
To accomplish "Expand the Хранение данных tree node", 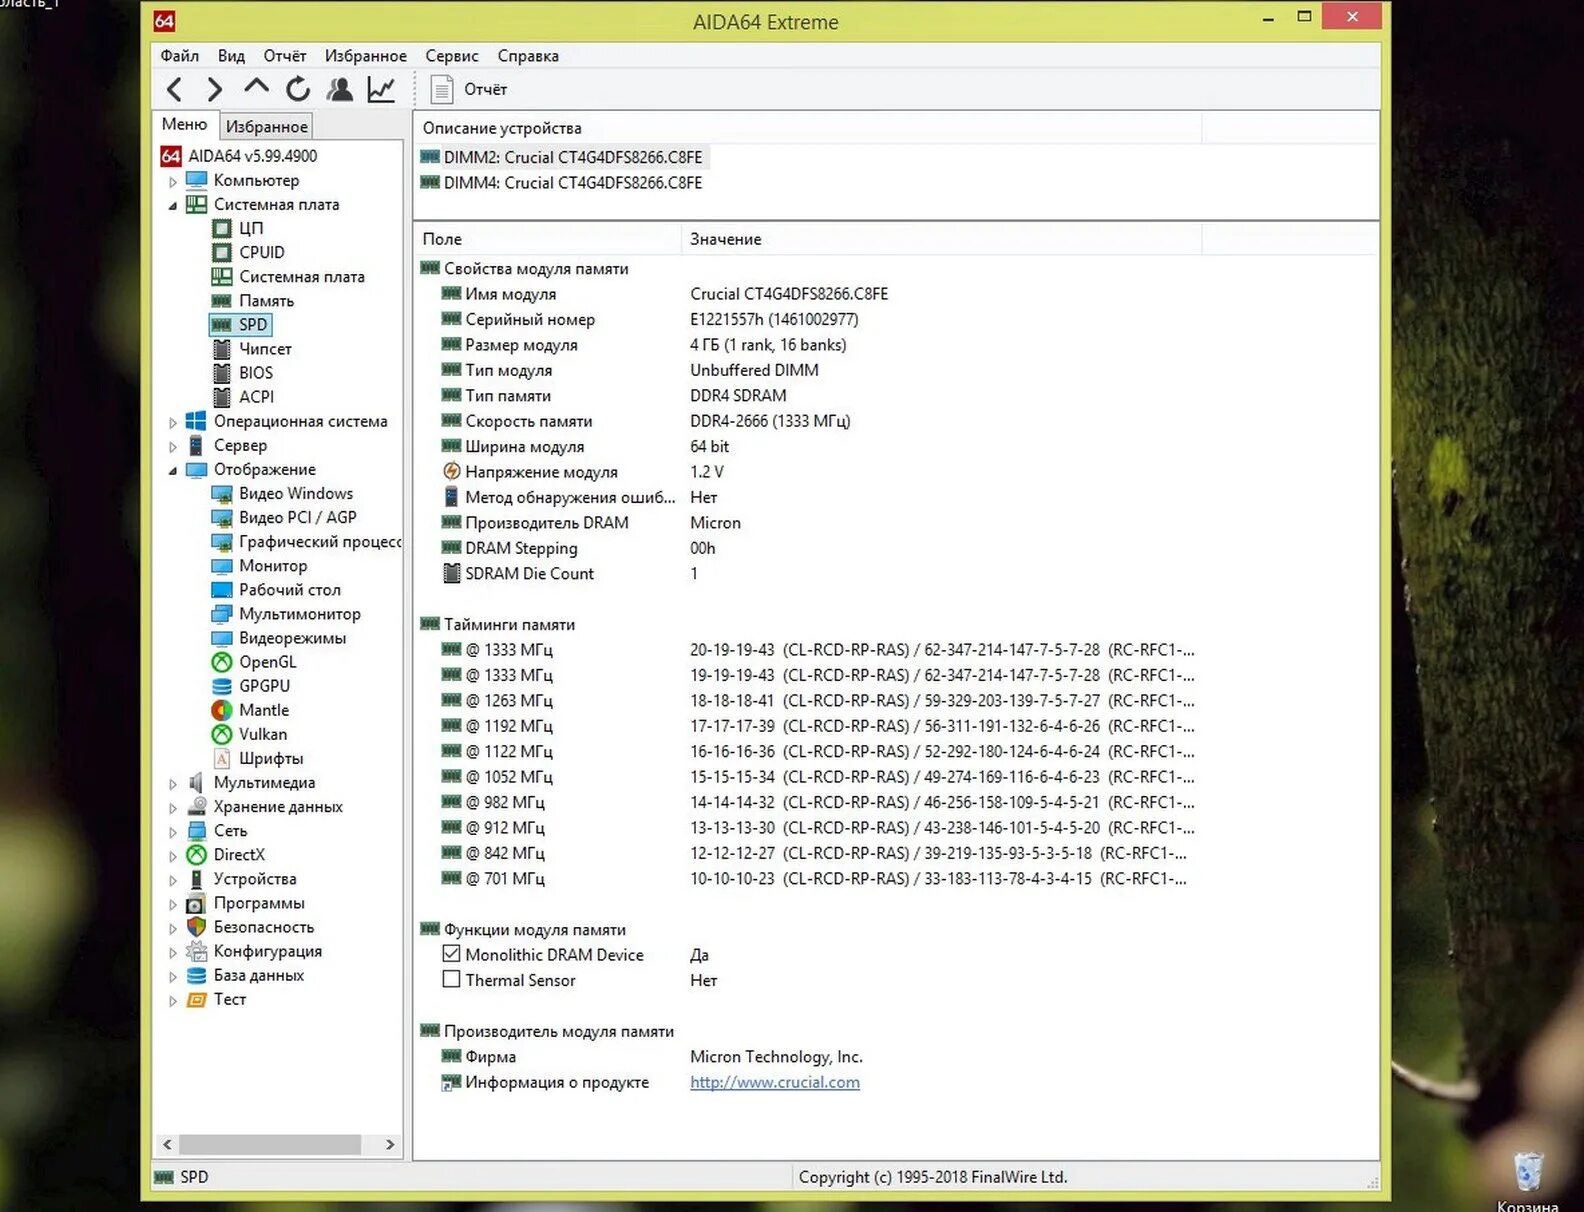I will tap(173, 808).
